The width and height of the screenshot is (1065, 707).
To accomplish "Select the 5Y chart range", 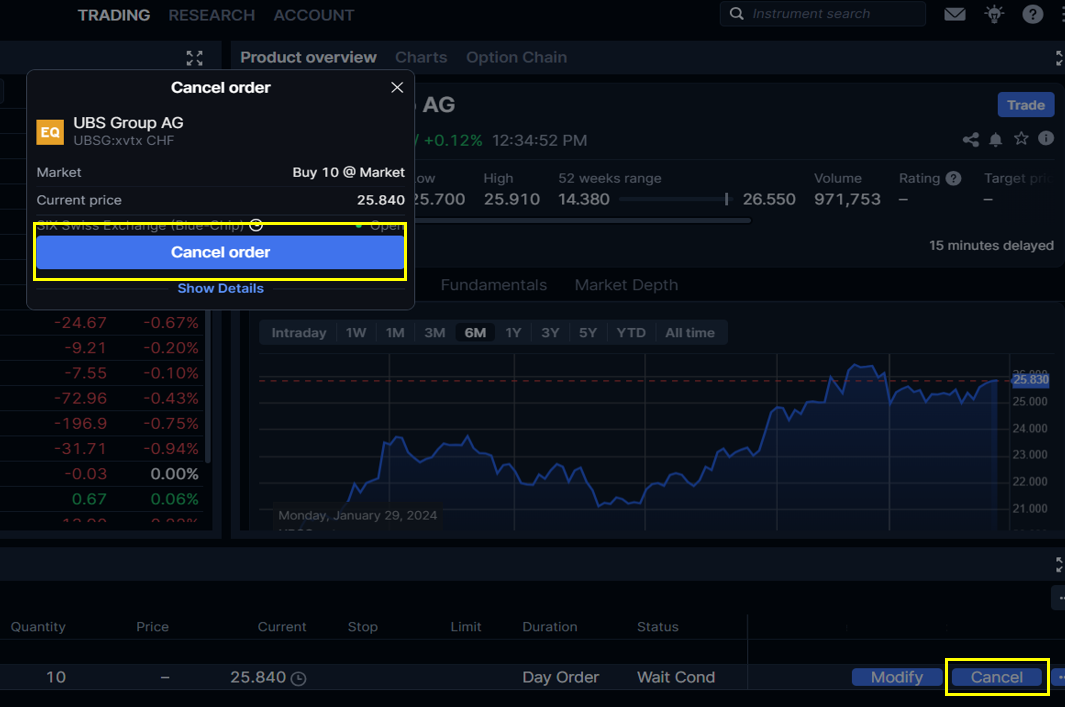I will (x=588, y=333).
